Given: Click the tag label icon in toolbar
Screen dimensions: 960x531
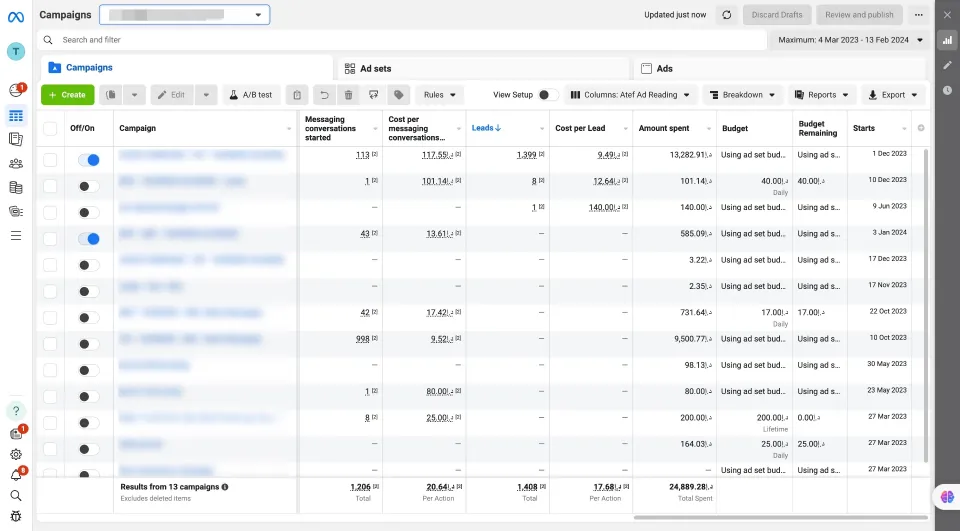Looking at the screenshot, I should point(399,95).
